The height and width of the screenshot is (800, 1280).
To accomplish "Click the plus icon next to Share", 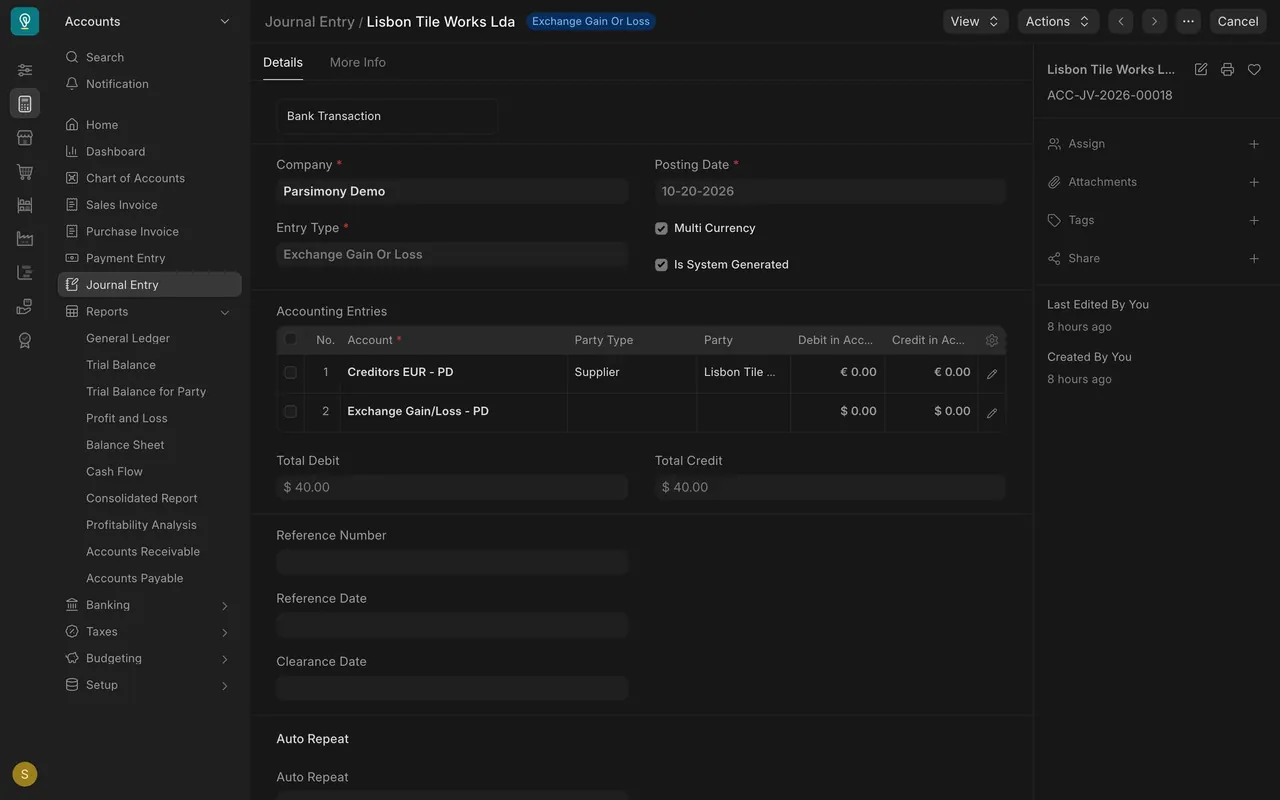I will pyautogui.click(x=1254, y=258).
